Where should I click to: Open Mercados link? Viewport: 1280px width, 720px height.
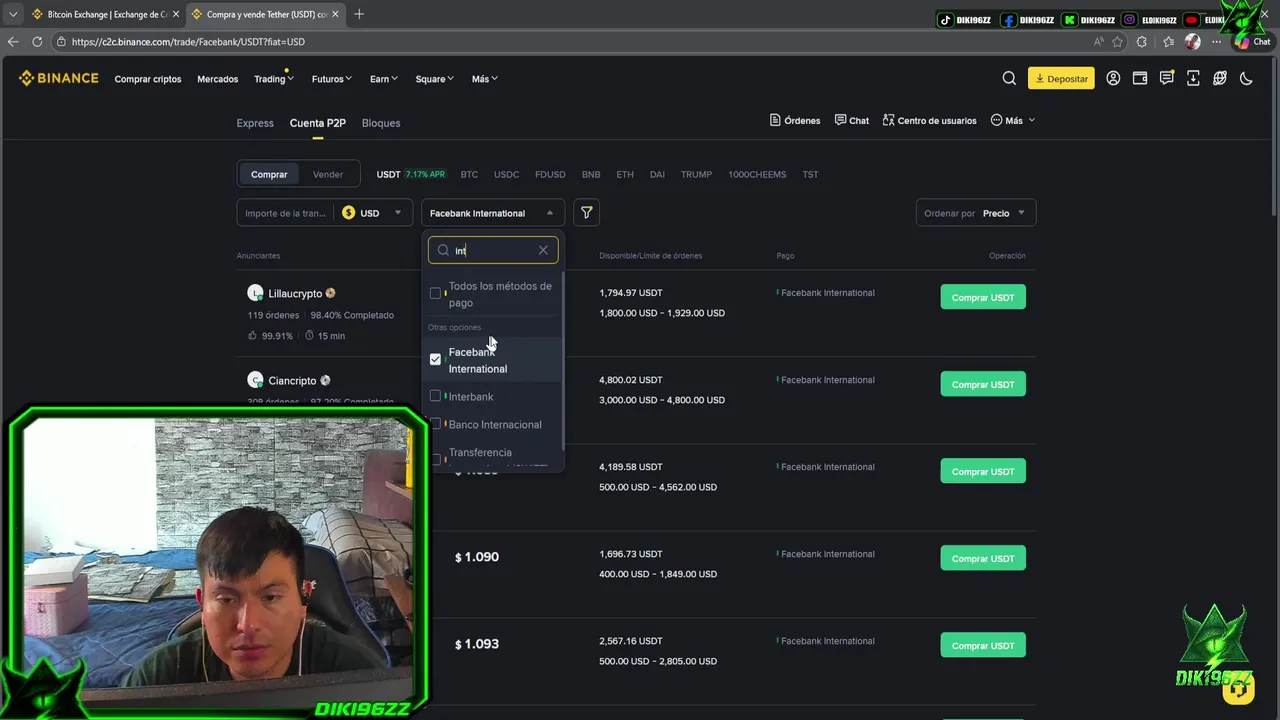point(218,79)
